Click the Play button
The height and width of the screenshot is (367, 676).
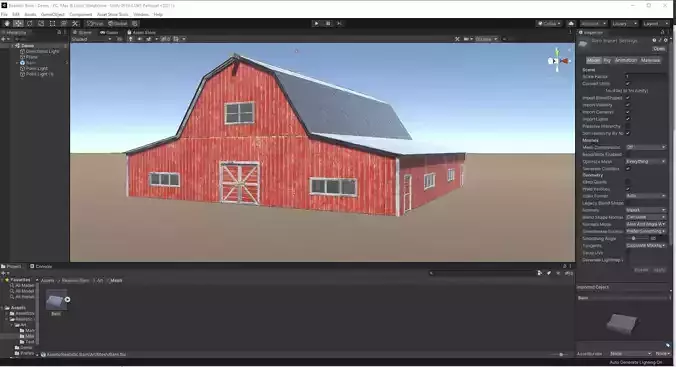coord(316,23)
